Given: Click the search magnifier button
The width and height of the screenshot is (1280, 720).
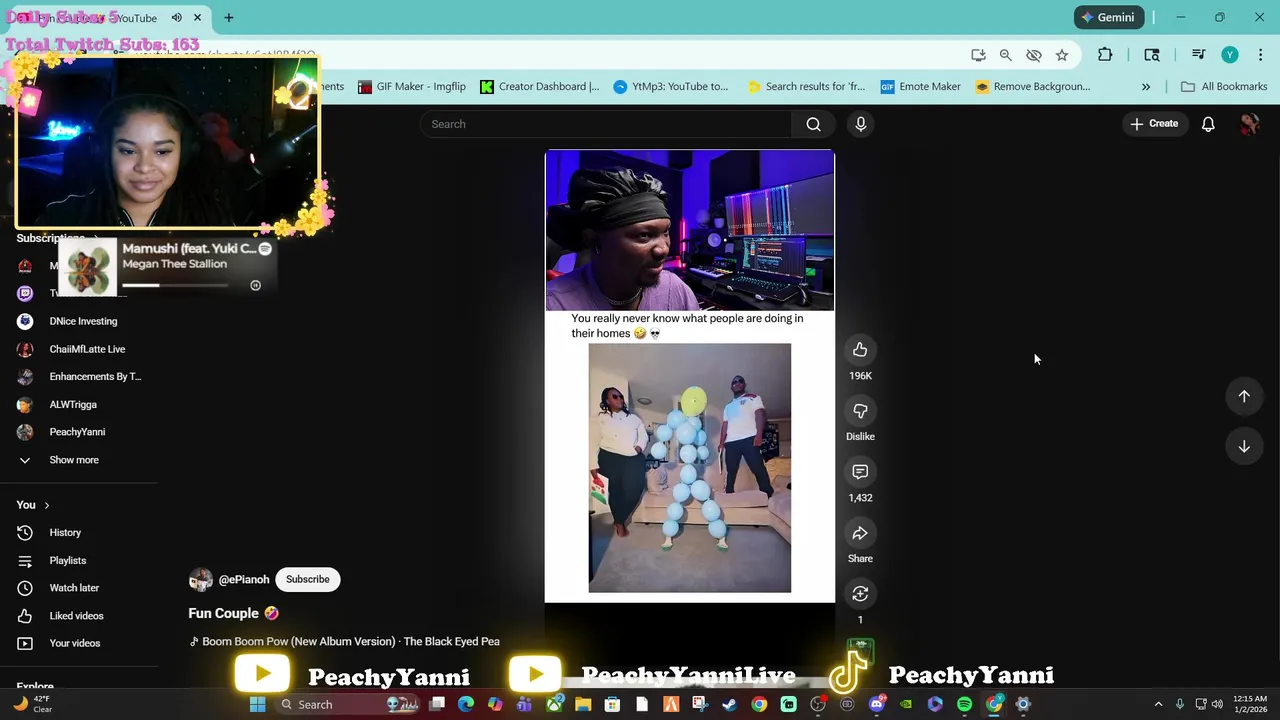Looking at the screenshot, I should click(x=813, y=124).
